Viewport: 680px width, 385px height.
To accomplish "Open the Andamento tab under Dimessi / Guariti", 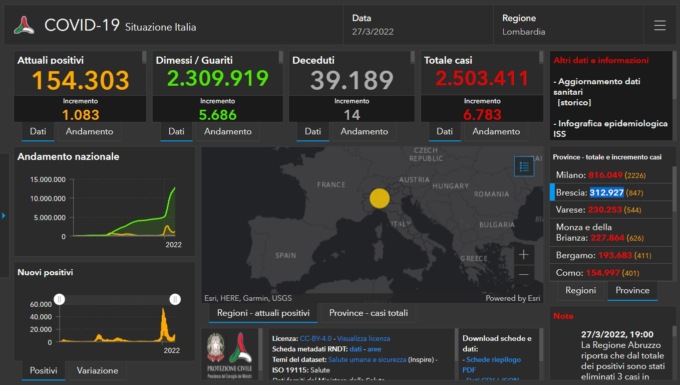I will [x=228, y=131].
